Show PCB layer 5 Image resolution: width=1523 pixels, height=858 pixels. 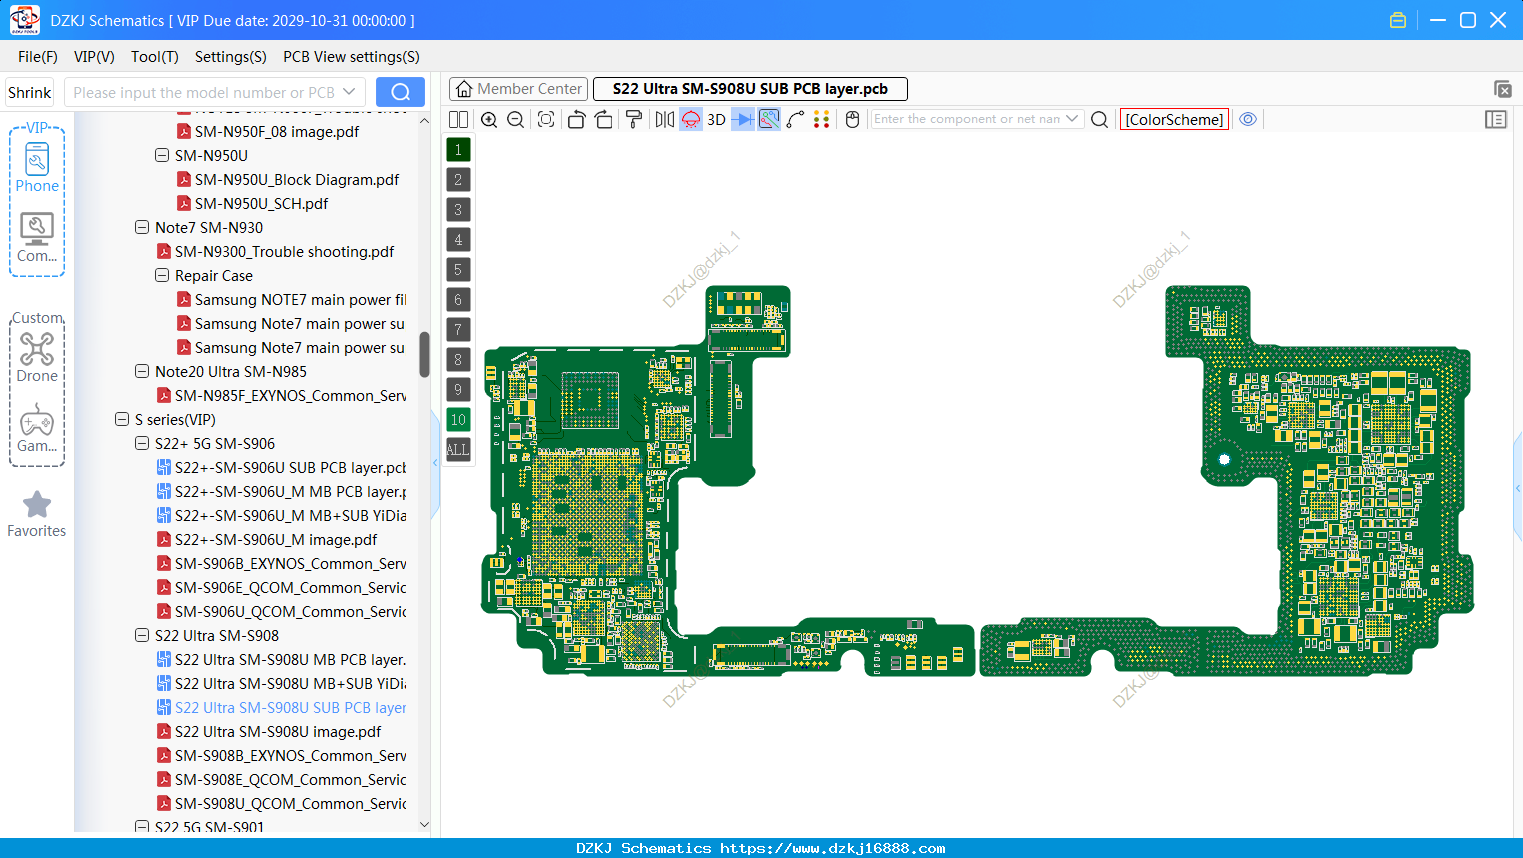(458, 270)
